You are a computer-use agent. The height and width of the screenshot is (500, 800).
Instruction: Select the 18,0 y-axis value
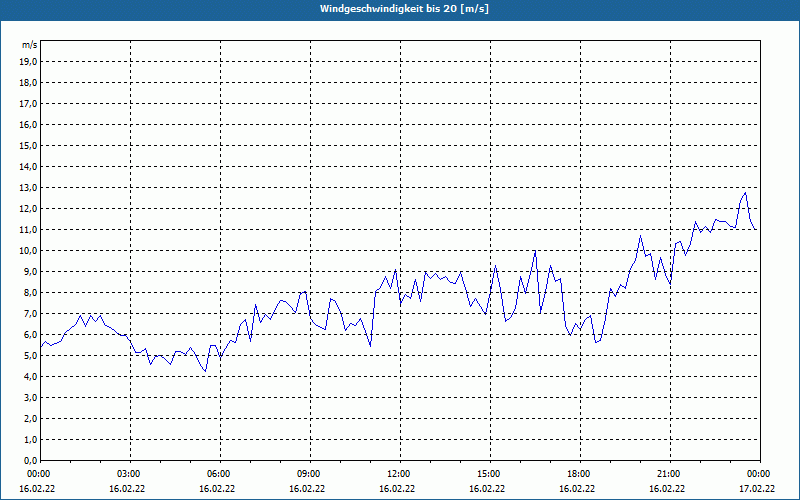28,83
